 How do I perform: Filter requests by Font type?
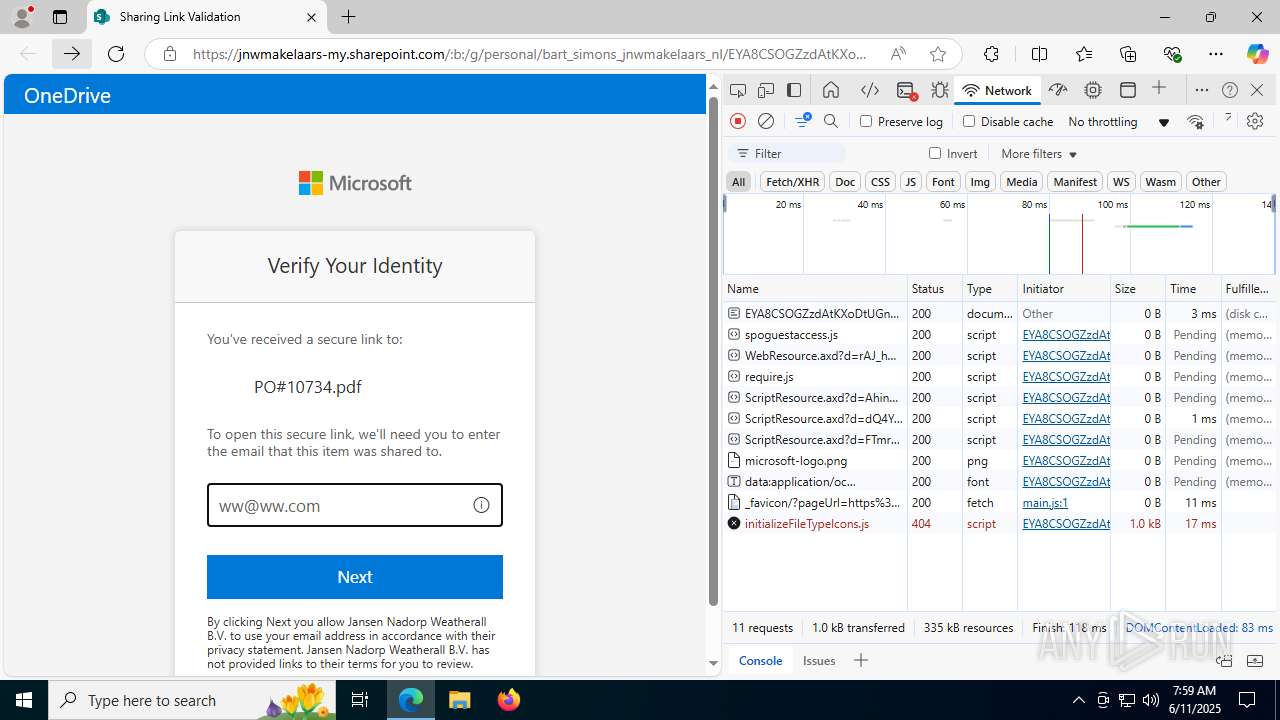[943, 181]
